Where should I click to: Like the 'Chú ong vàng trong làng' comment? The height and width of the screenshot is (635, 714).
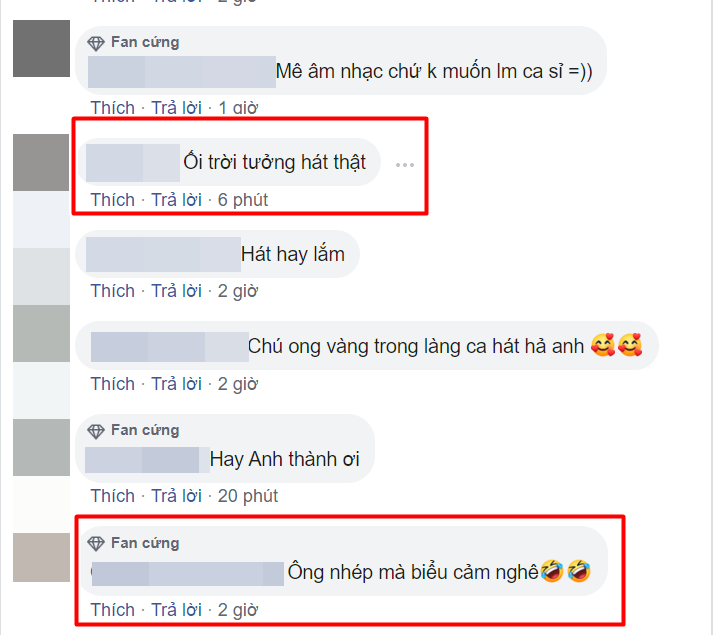pos(112,384)
